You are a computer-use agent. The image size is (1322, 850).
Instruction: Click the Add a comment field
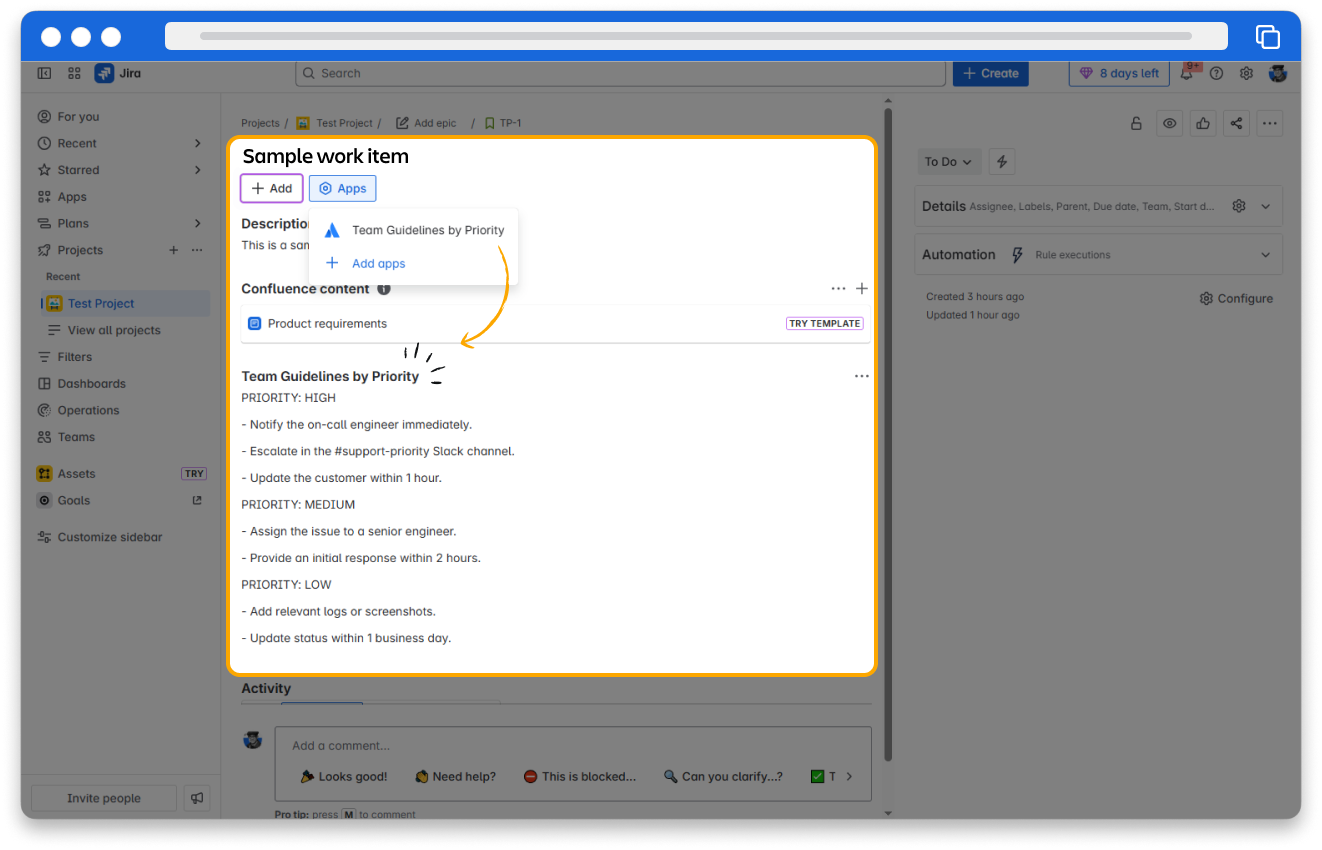572,745
